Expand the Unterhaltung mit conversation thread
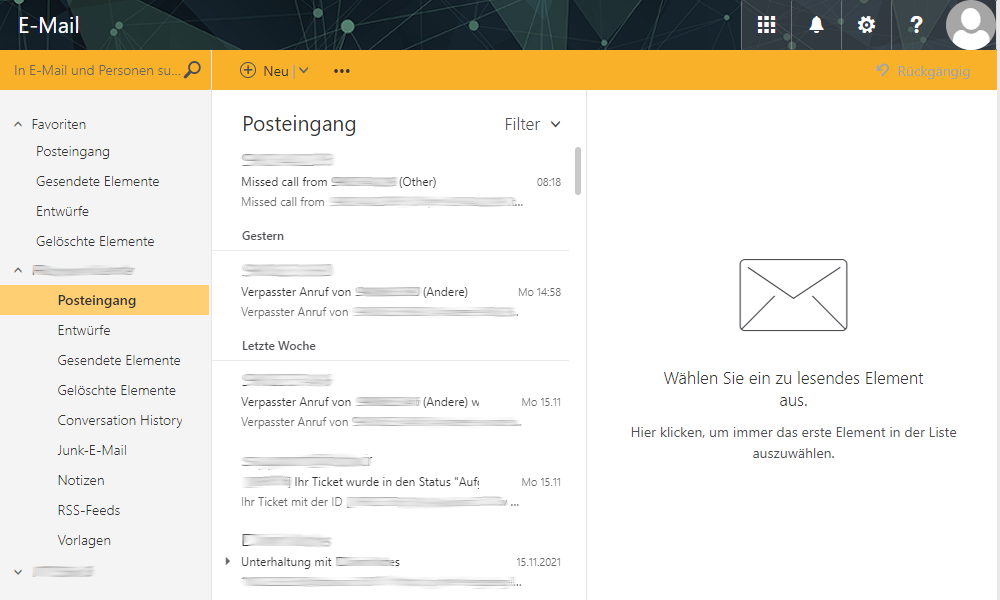The image size is (1000, 600). click(228, 561)
